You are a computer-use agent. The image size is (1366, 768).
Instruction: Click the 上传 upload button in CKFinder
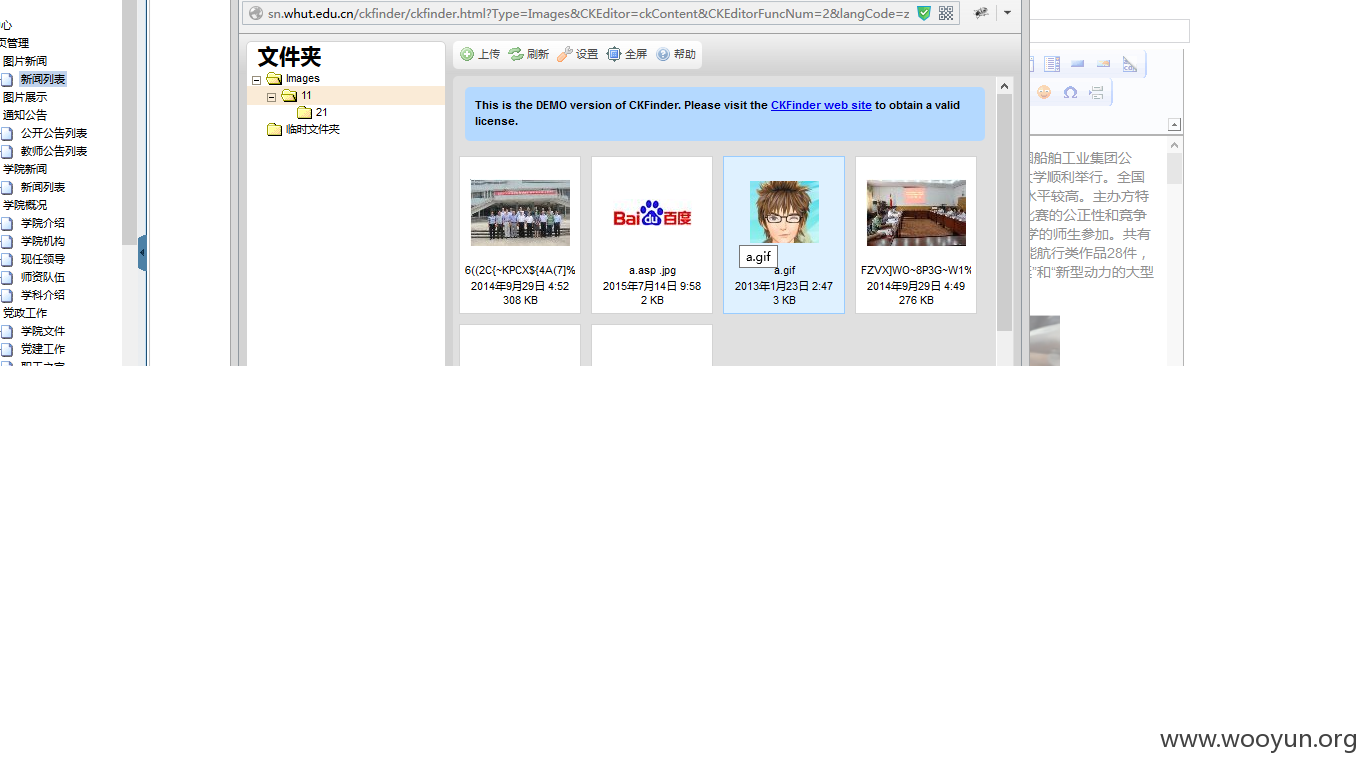[480, 55]
